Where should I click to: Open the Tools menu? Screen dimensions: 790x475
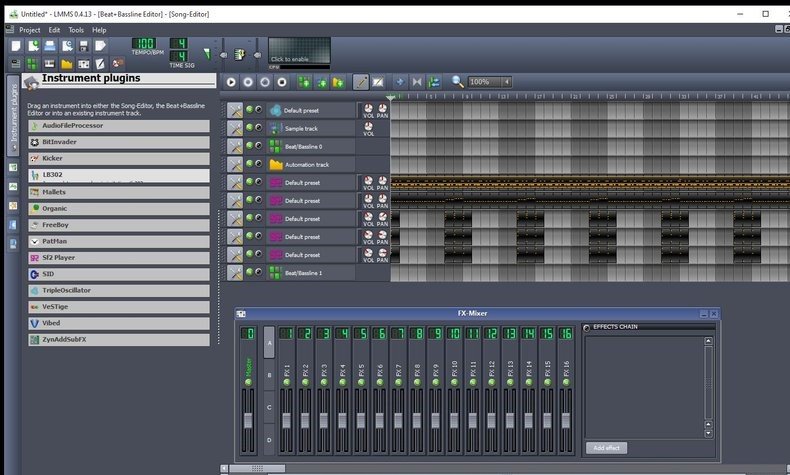76,30
